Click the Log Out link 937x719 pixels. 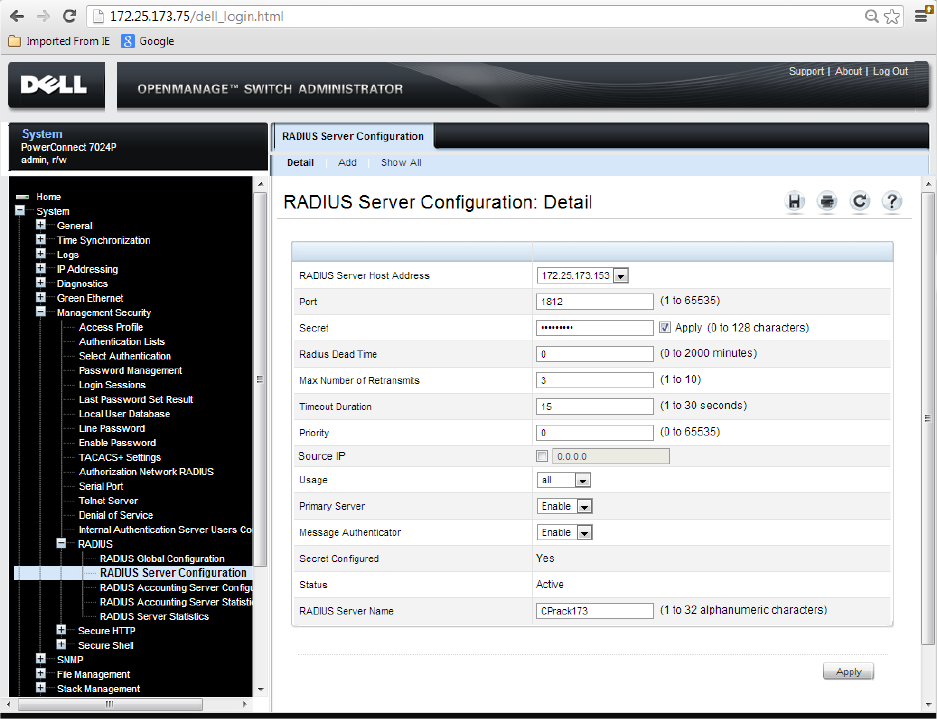pos(890,72)
